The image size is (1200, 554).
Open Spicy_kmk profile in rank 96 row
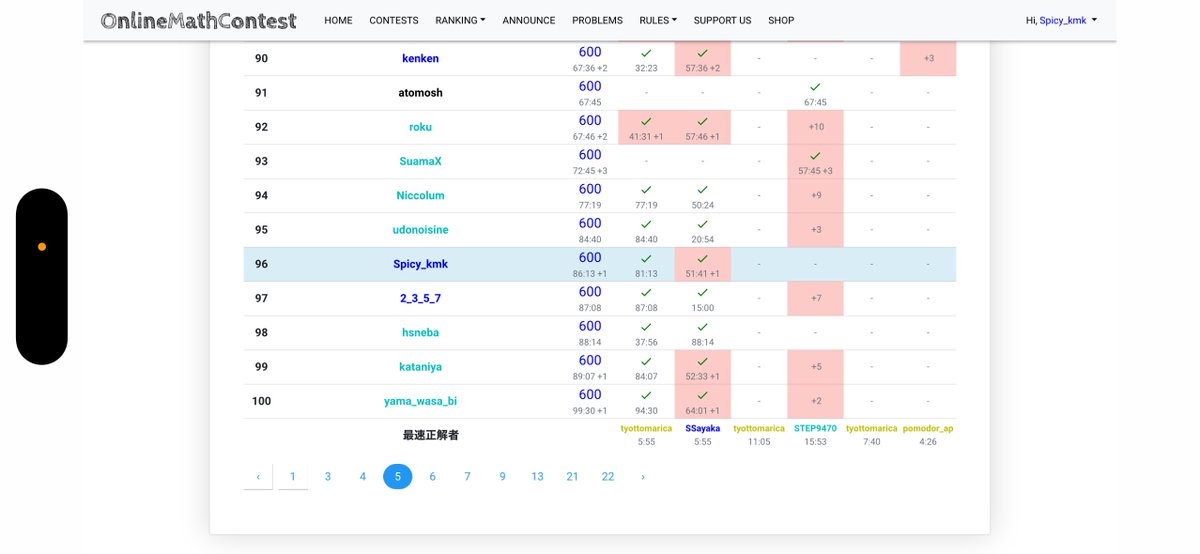[420, 264]
